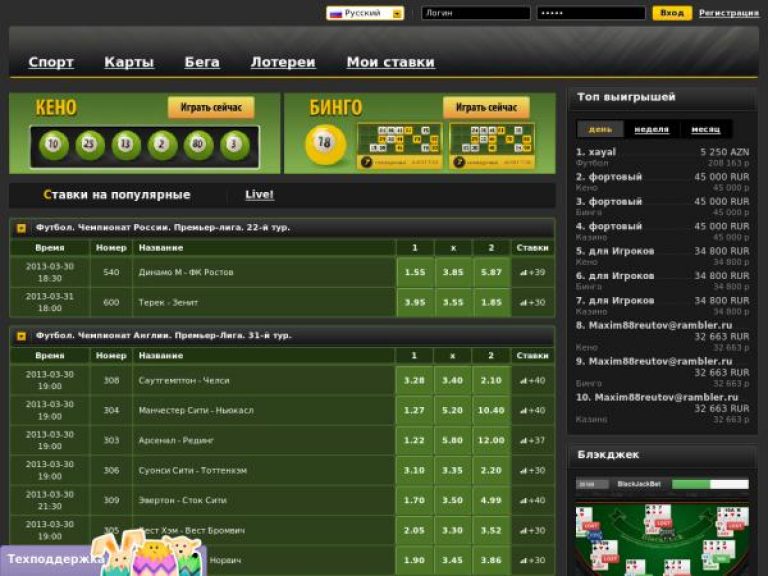Click the Логин input field

475,13
